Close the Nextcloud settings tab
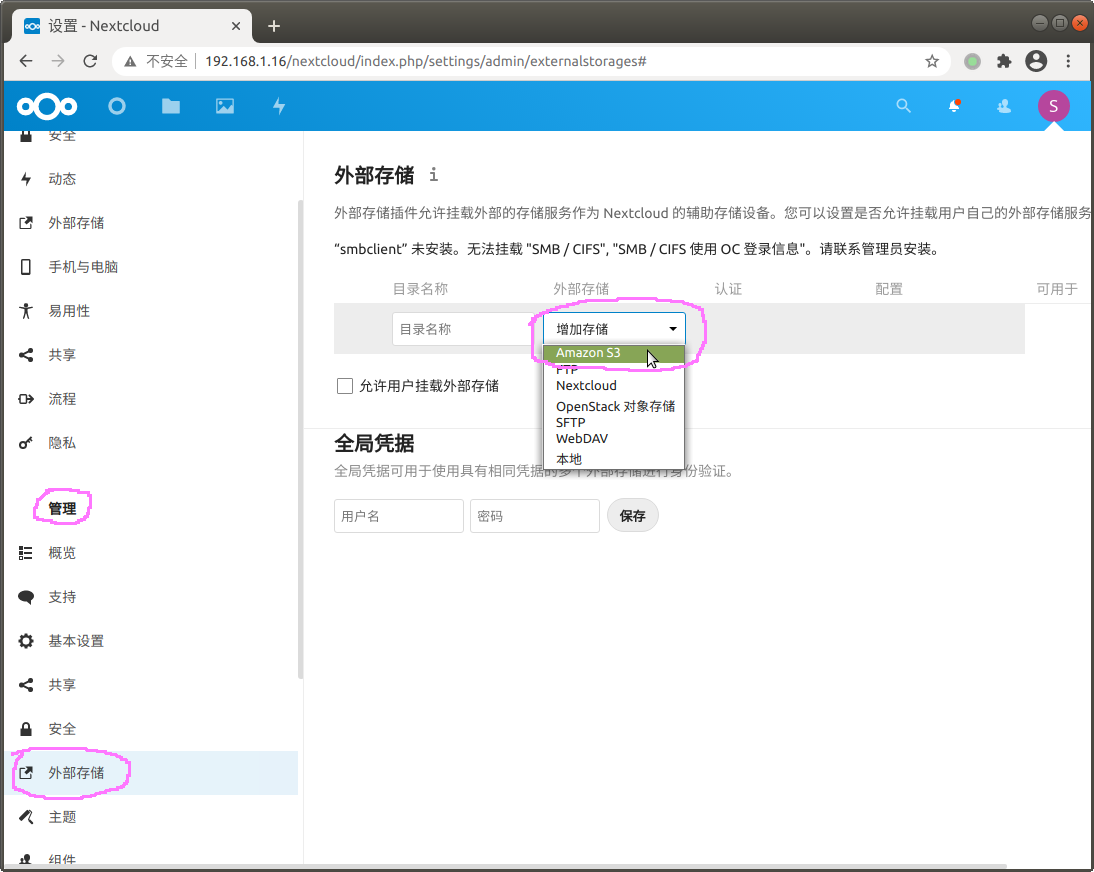The width and height of the screenshot is (1094, 872). 236,26
